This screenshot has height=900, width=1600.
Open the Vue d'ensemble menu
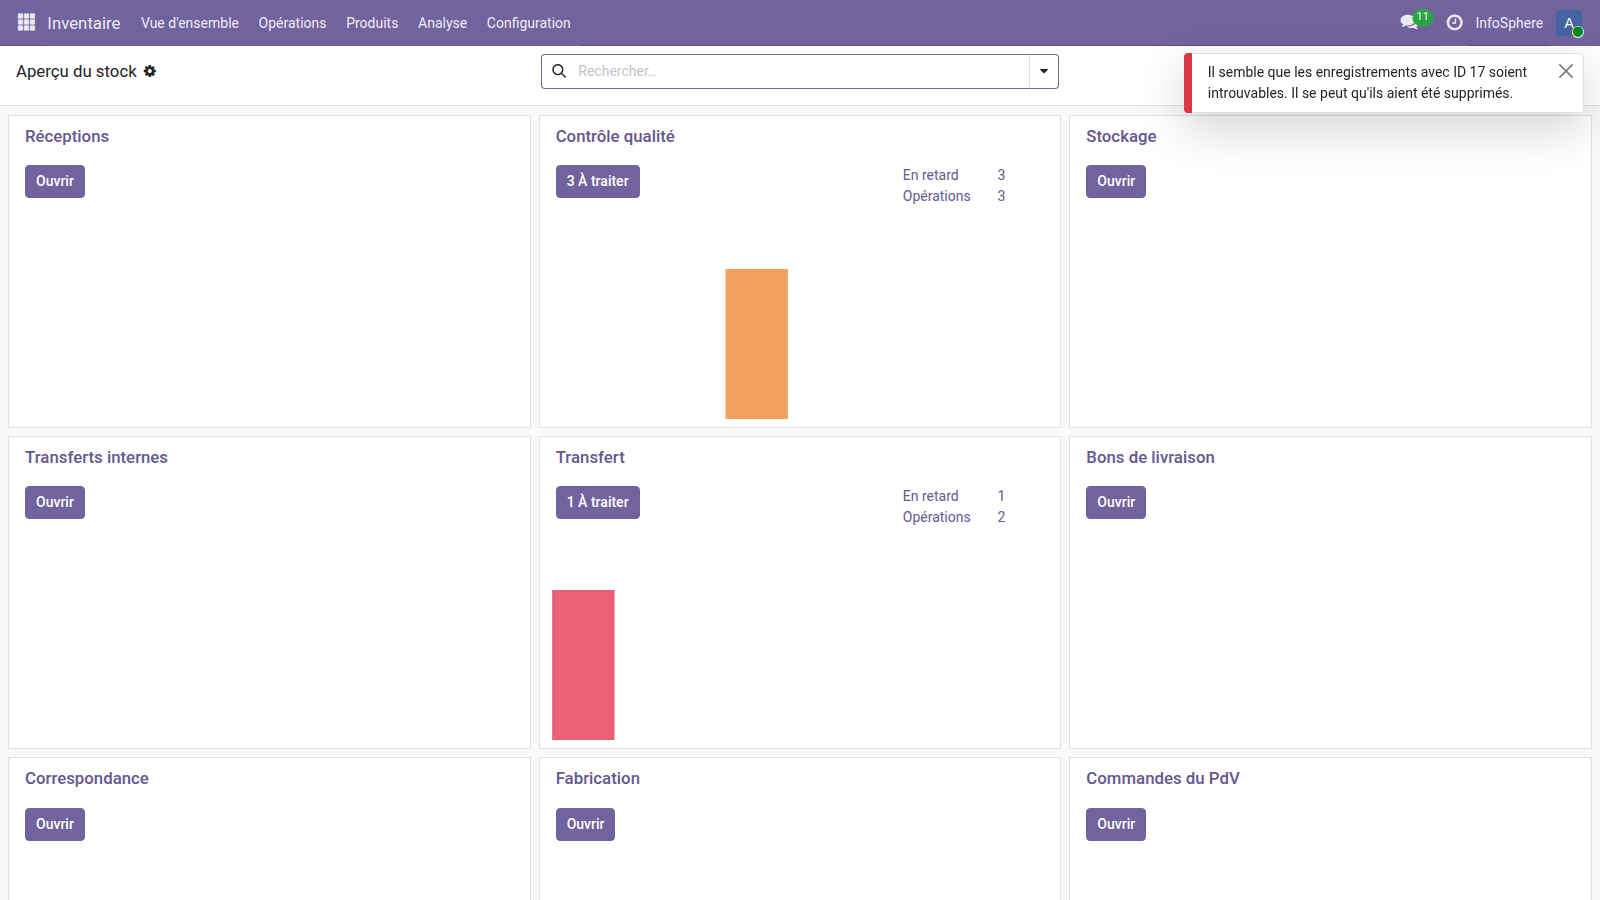pos(190,22)
